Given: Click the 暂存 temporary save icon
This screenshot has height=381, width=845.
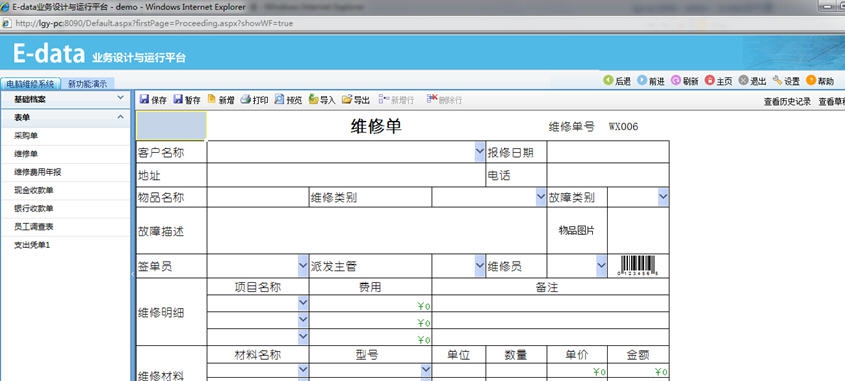Looking at the screenshot, I should 178,99.
